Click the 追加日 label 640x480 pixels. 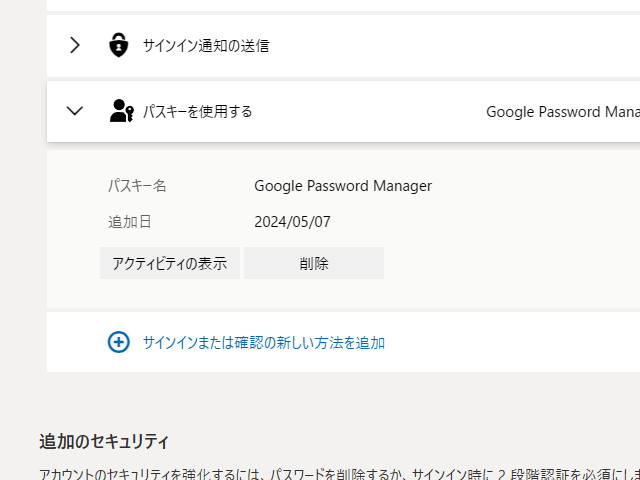coord(130,222)
